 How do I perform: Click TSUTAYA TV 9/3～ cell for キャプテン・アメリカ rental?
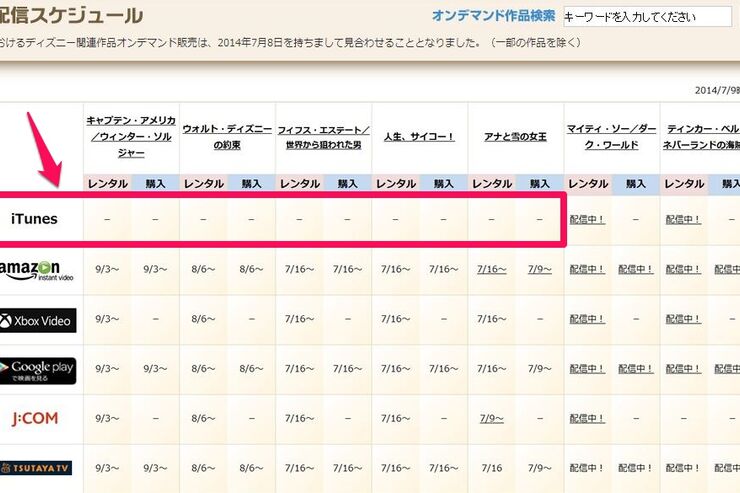pyautogui.click(x=107, y=468)
